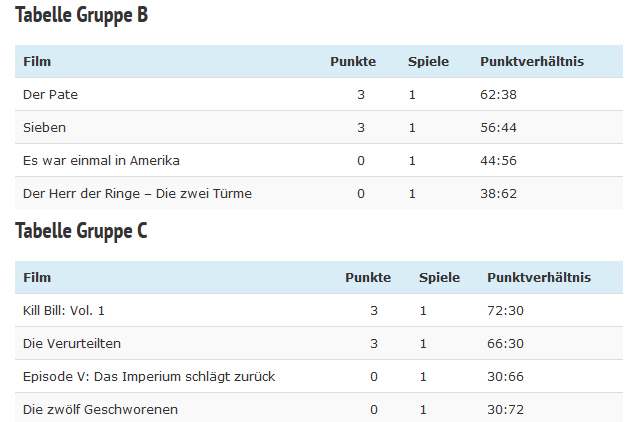This screenshot has height=422, width=632.
Task: Open Episode V: Das Imperium schlägt zurück
Action: tap(148, 376)
